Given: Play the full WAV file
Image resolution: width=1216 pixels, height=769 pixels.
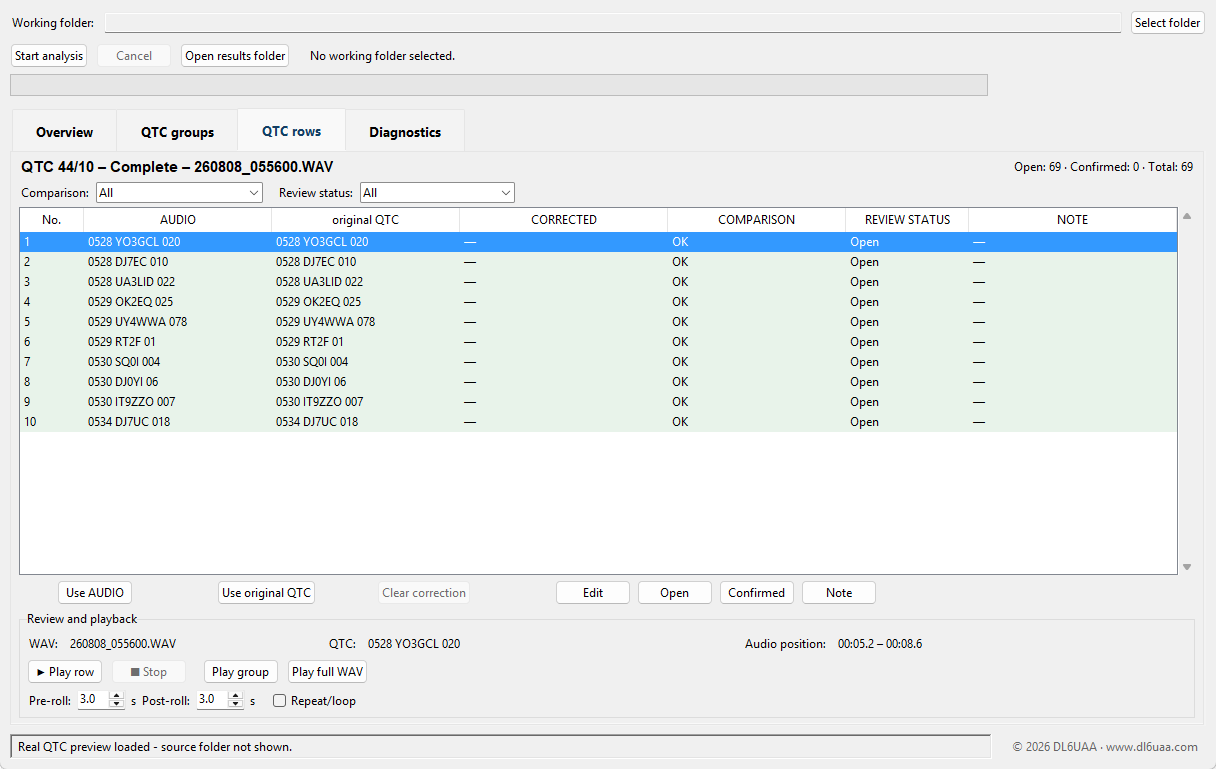Looking at the screenshot, I should tap(328, 672).
